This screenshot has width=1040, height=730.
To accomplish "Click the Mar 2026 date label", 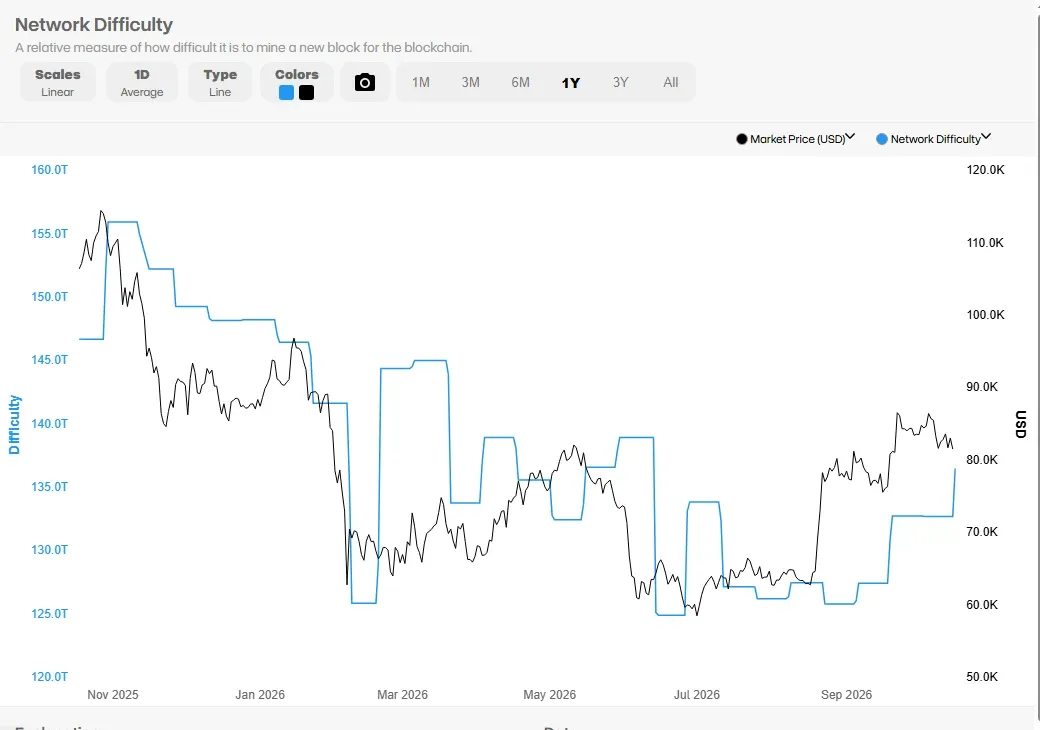I will click(x=403, y=694).
